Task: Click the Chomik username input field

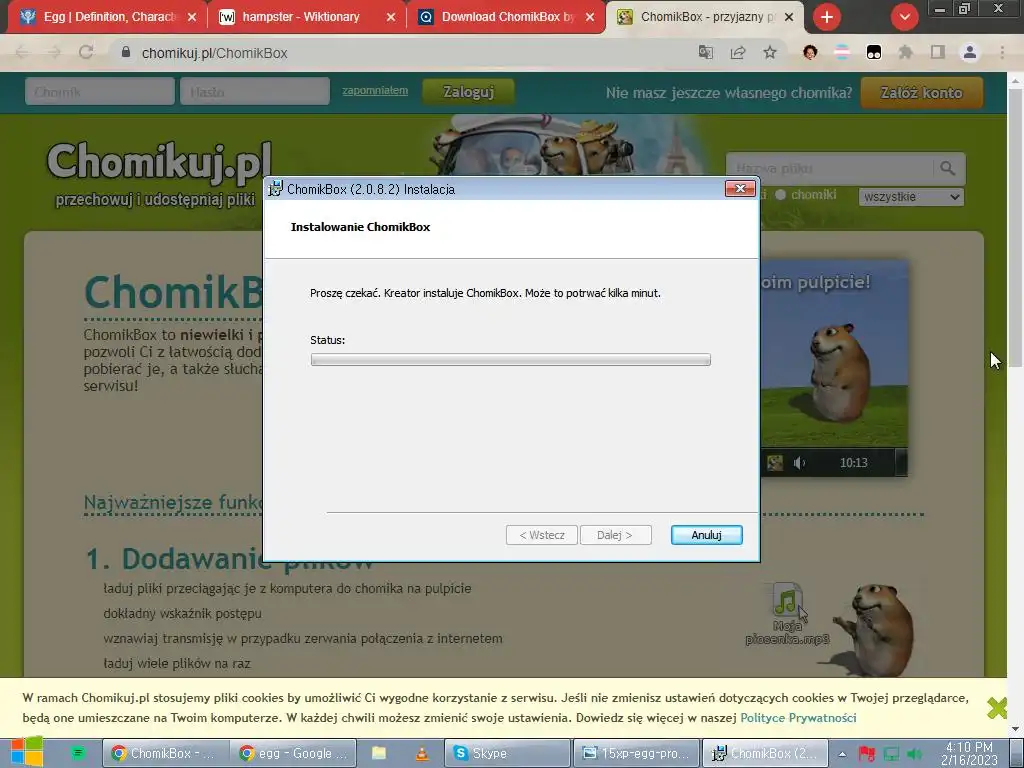Action: pos(99,91)
